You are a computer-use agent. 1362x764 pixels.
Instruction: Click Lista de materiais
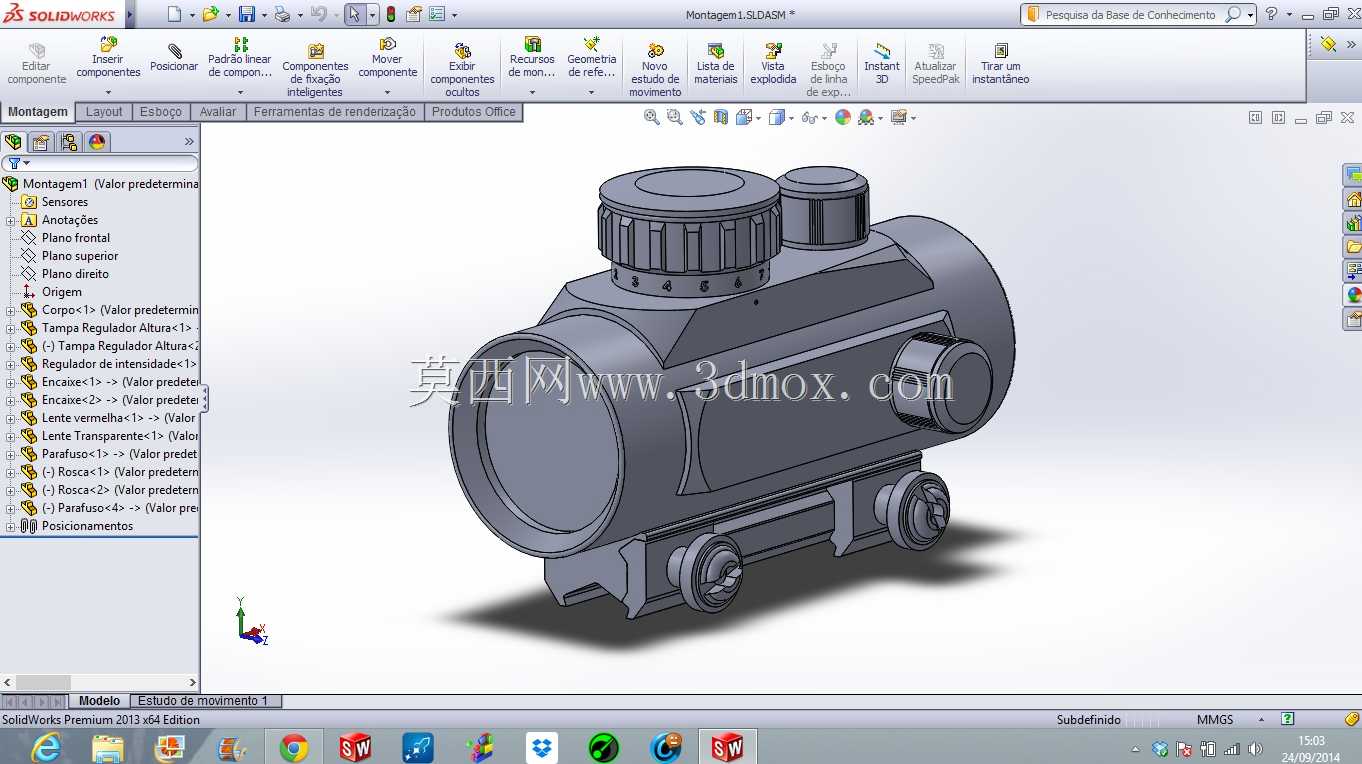(x=715, y=64)
